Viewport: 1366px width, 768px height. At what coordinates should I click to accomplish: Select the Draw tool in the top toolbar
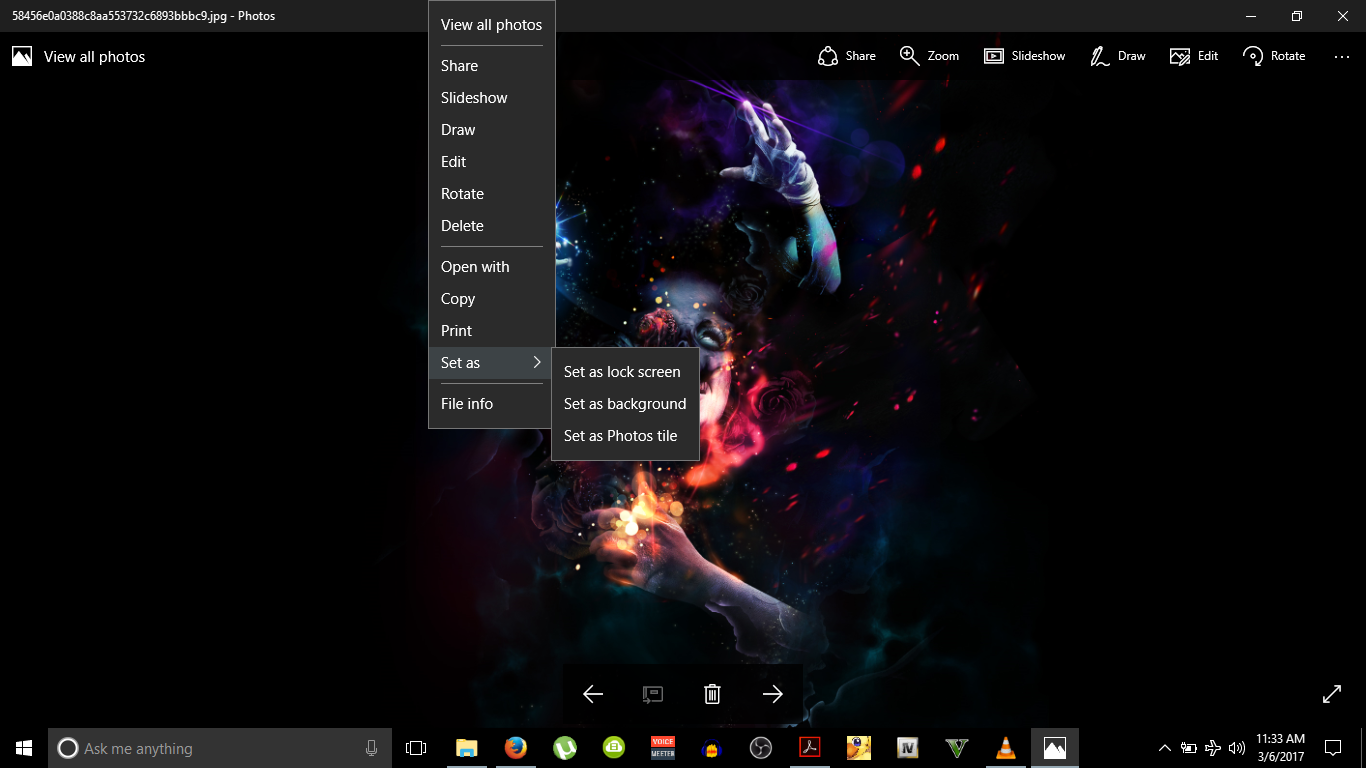click(x=1117, y=56)
